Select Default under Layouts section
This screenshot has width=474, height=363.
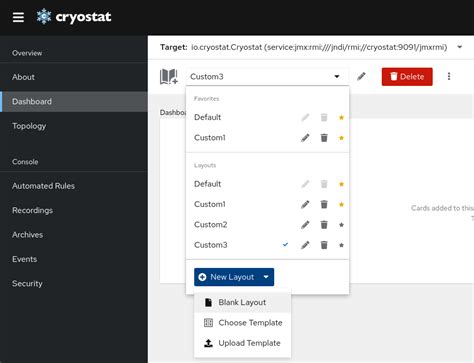[x=207, y=184]
